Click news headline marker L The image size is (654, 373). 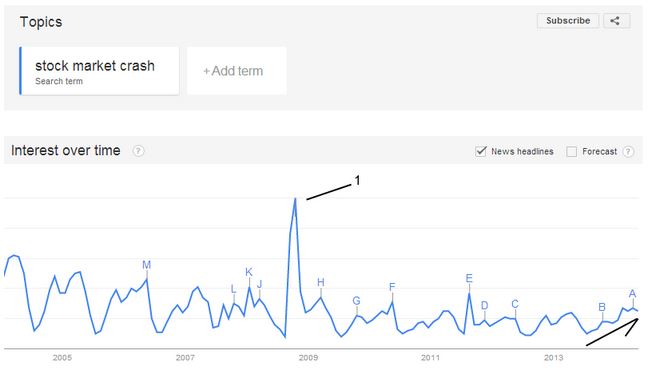pos(234,289)
